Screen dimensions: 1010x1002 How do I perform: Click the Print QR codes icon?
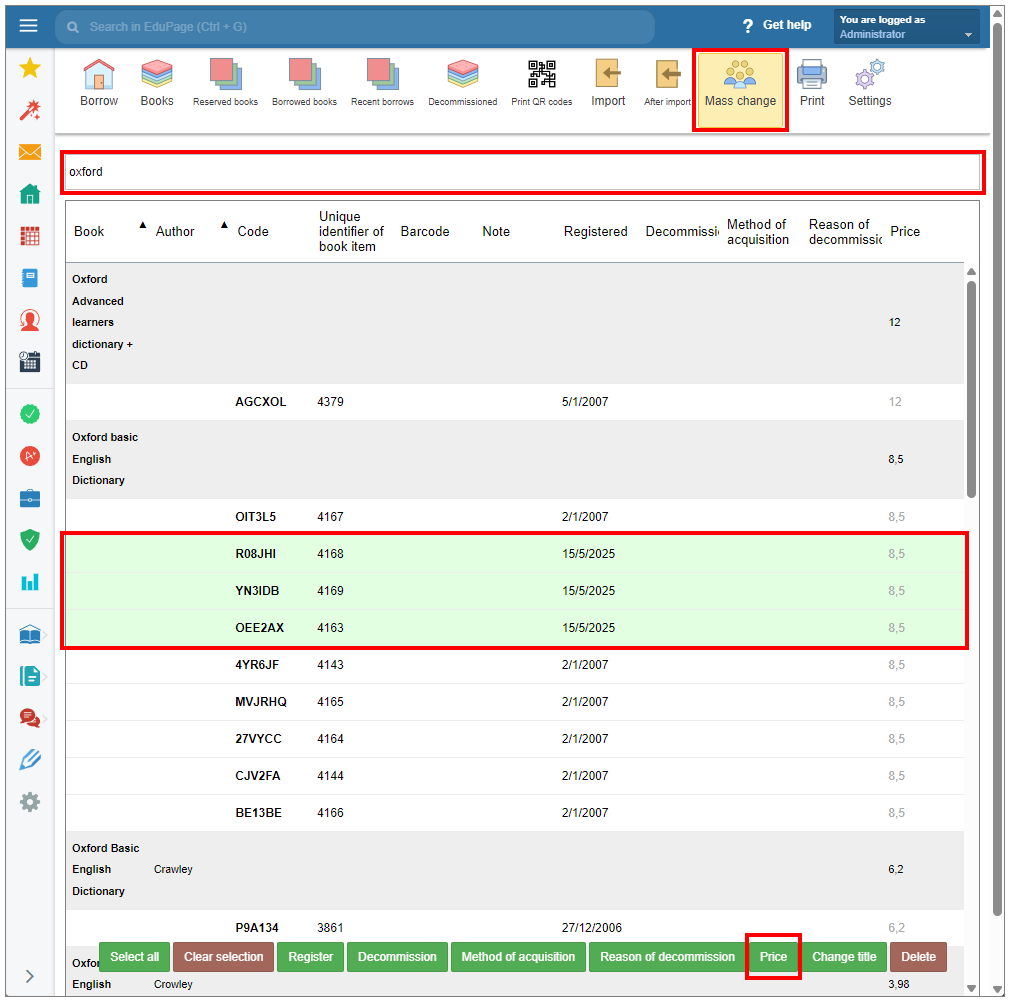click(541, 83)
